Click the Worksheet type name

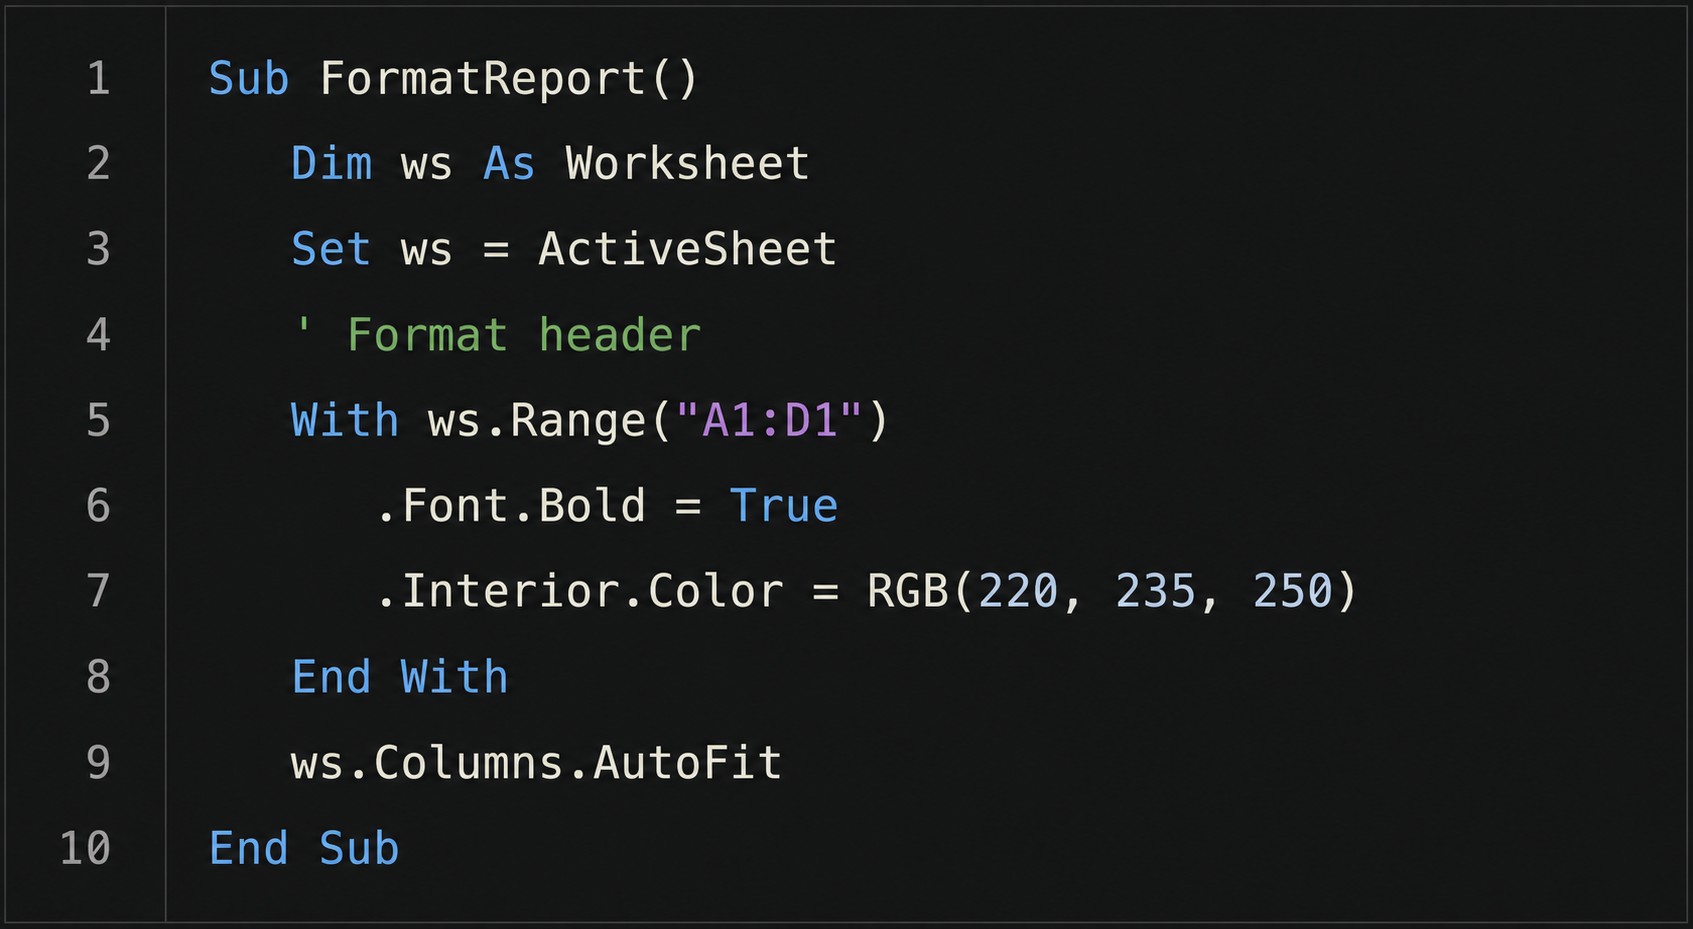click(x=687, y=163)
